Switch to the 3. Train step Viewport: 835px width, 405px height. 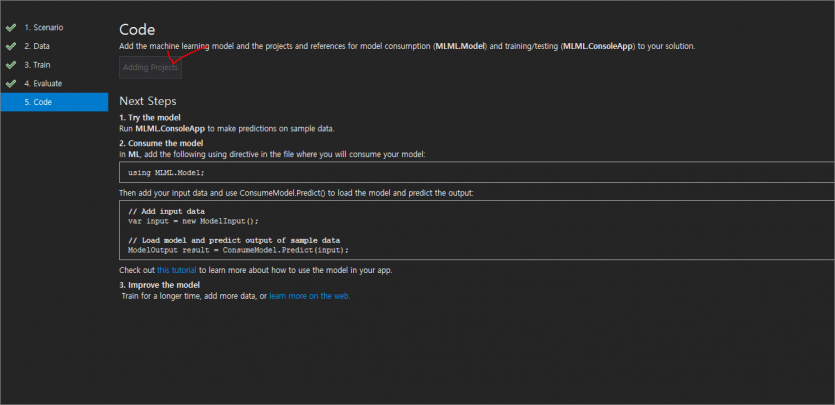pyautogui.click(x=37, y=65)
